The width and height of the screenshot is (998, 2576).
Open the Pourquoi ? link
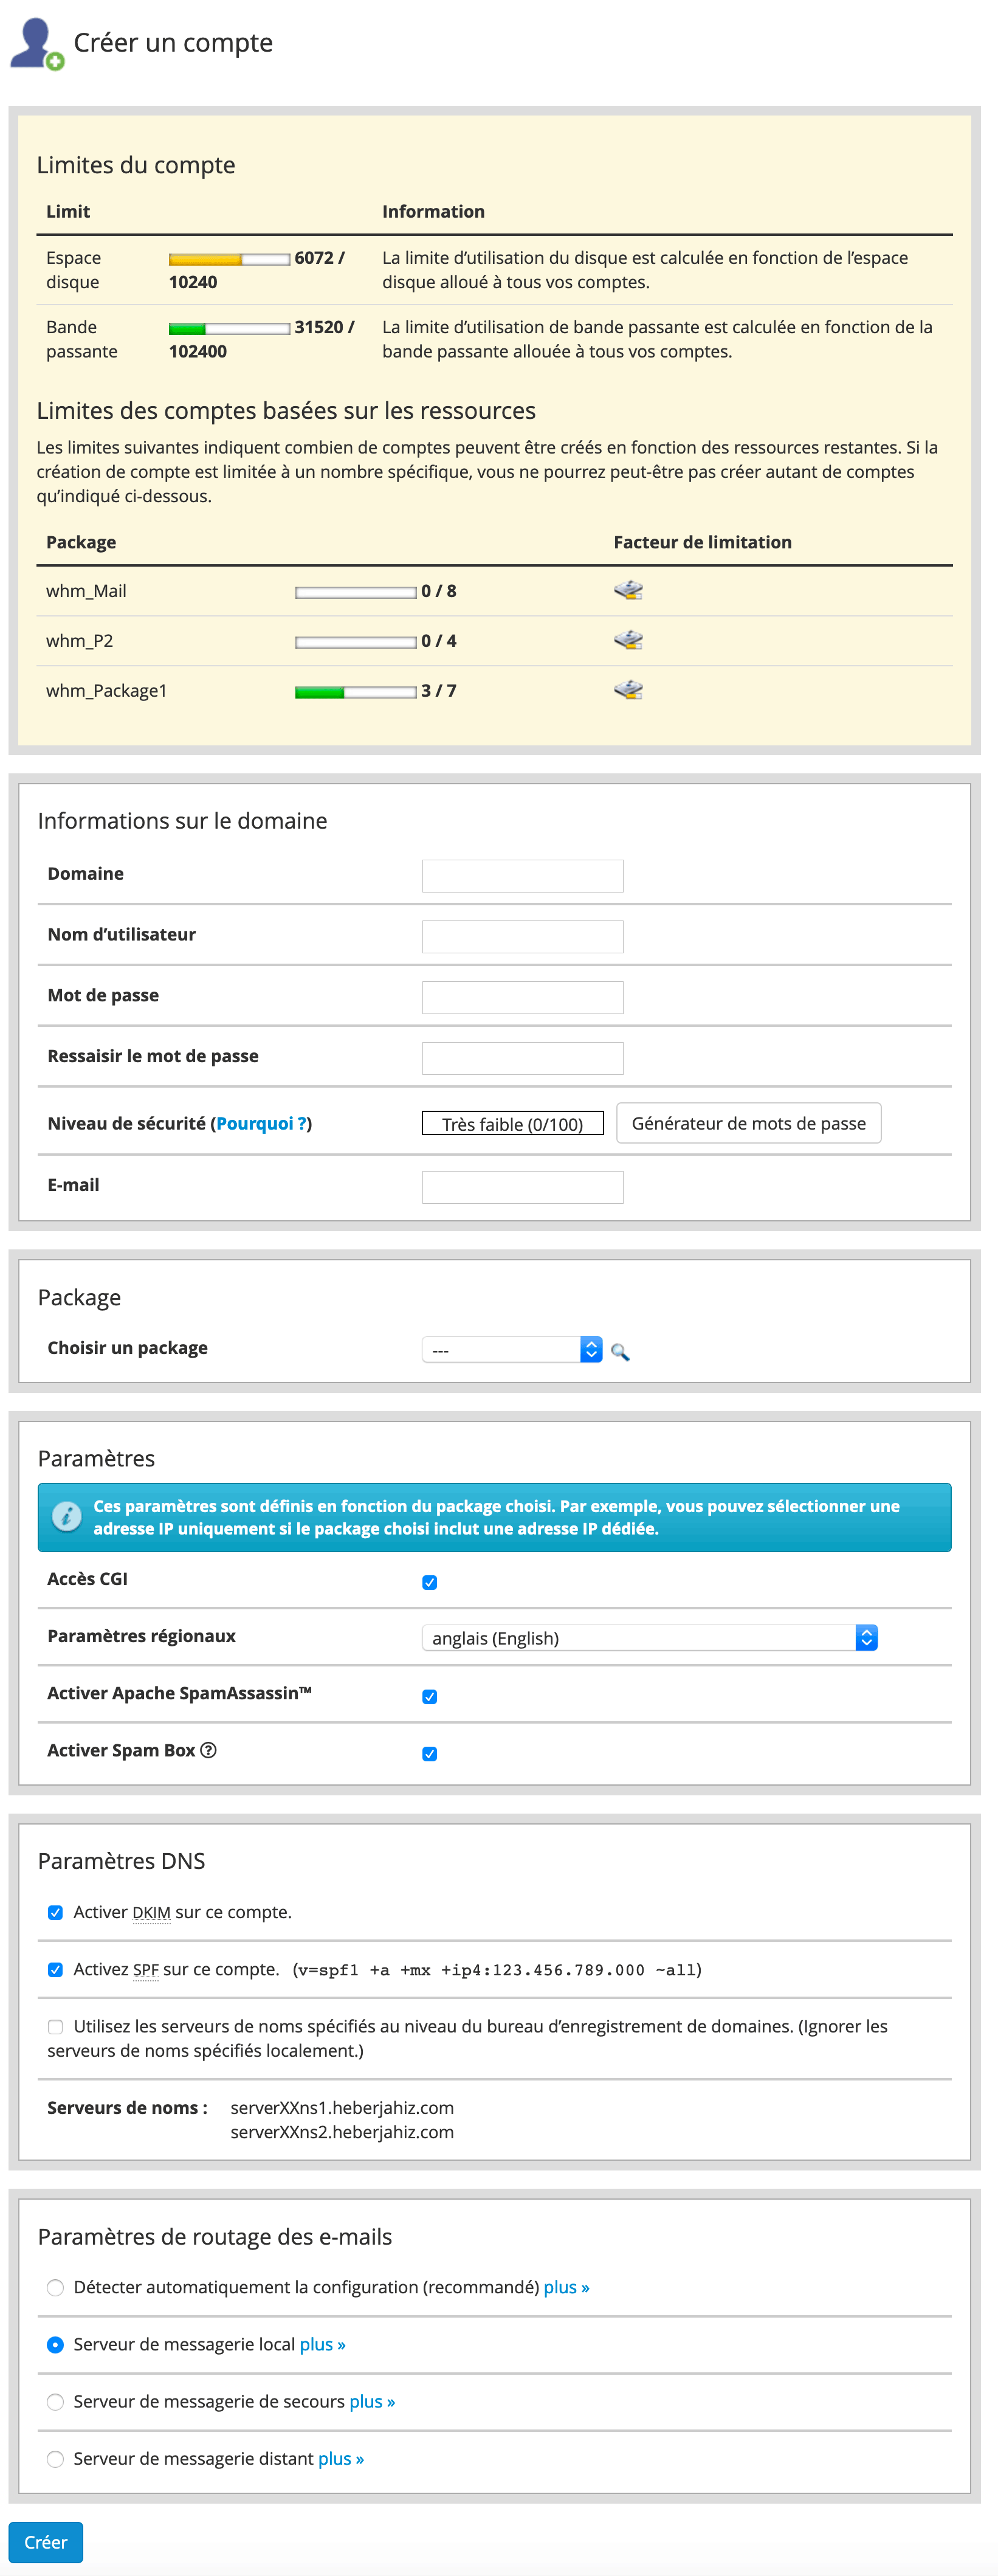(261, 1123)
